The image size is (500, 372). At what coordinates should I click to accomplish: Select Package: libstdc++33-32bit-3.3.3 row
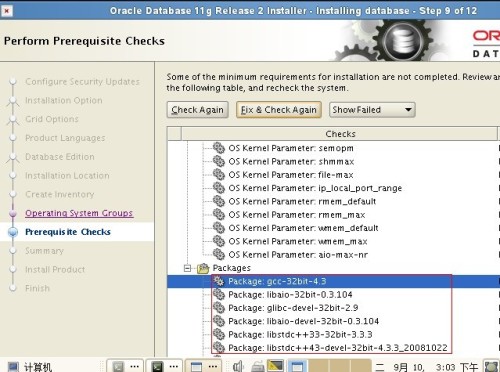coord(300,335)
